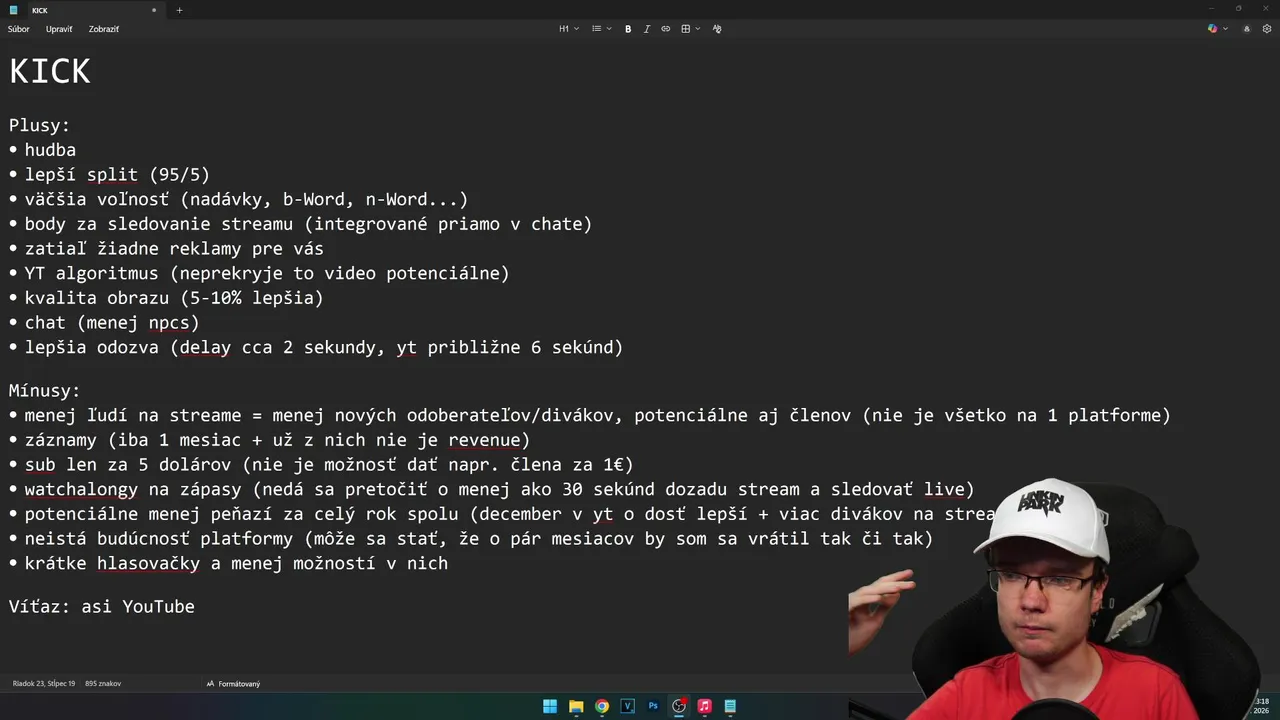Click the bulleted list icon
The height and width of the screenshot is (720, 1280).
click(596, 29)
